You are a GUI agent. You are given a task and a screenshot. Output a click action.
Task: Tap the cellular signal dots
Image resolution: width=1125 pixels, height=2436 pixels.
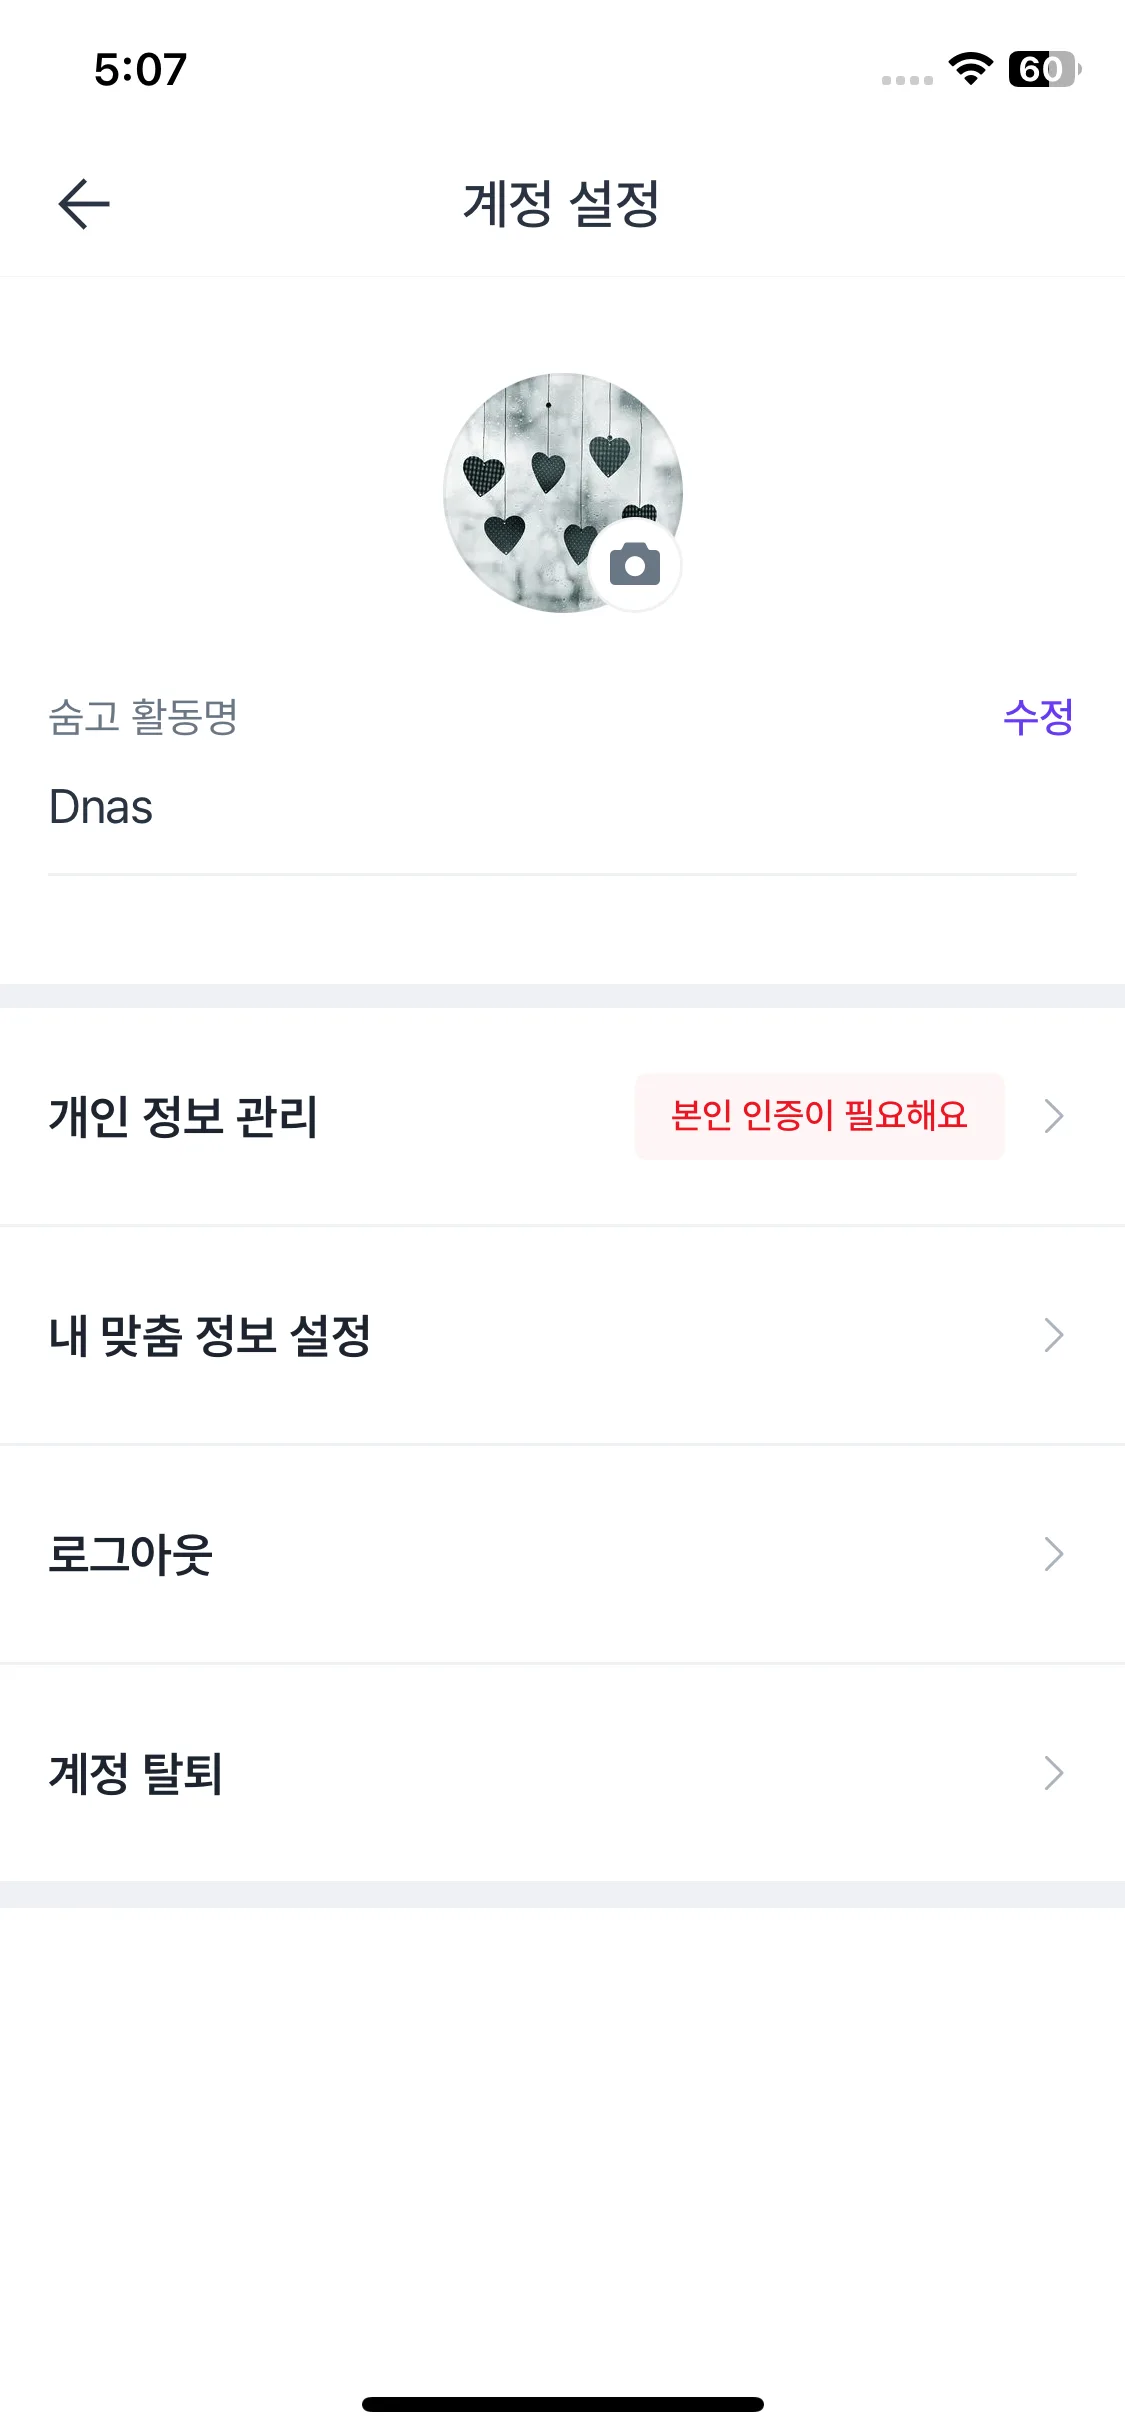click(x=907, y=80)
